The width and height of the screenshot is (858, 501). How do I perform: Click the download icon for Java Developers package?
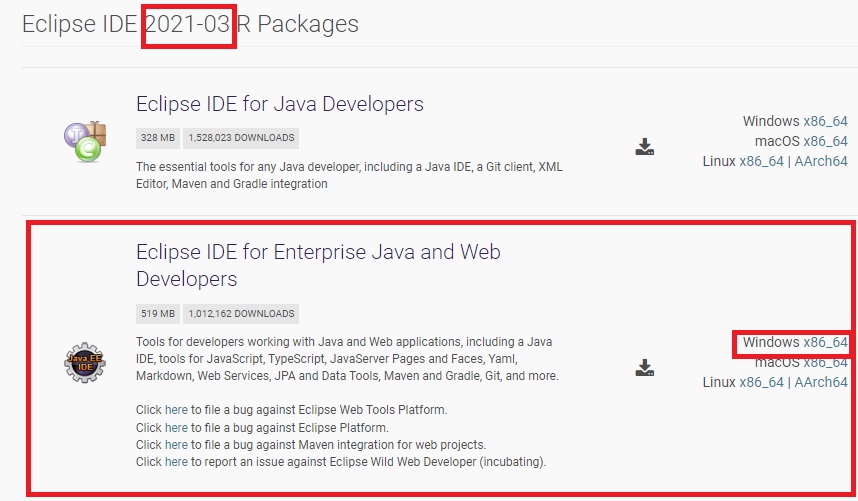click(645, 147)
